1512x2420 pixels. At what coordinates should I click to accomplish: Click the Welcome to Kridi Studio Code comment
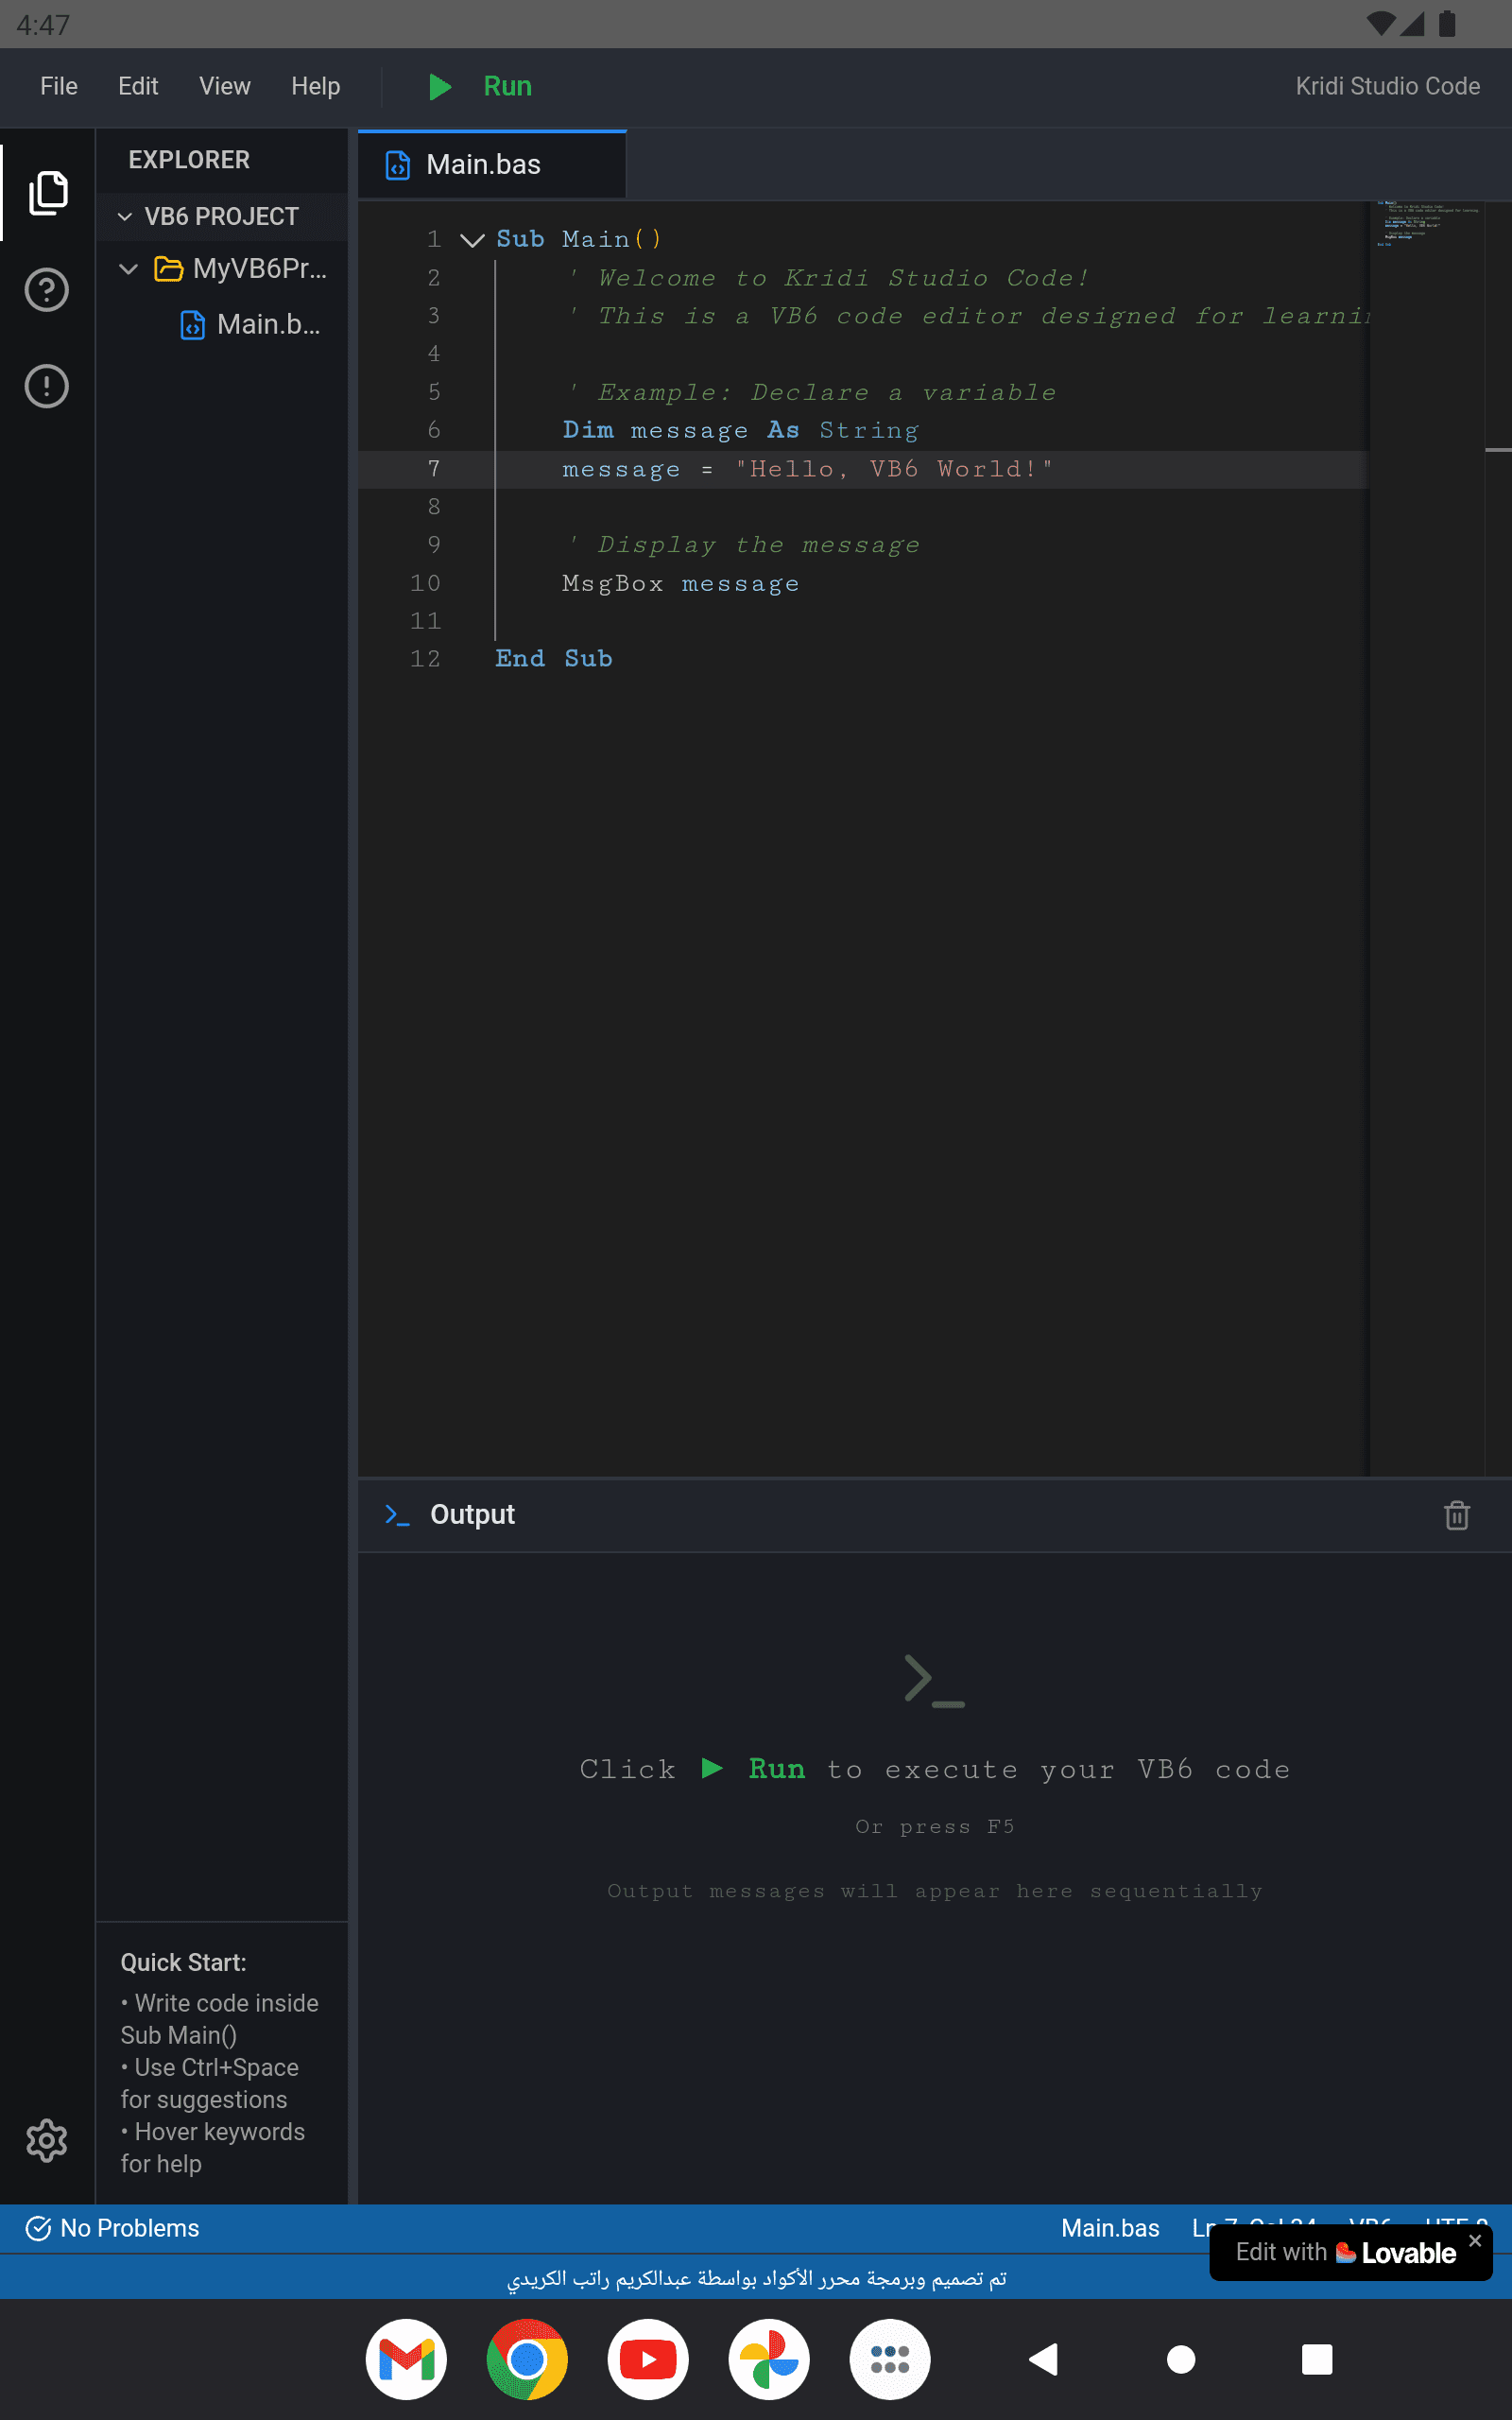[828, 278]
